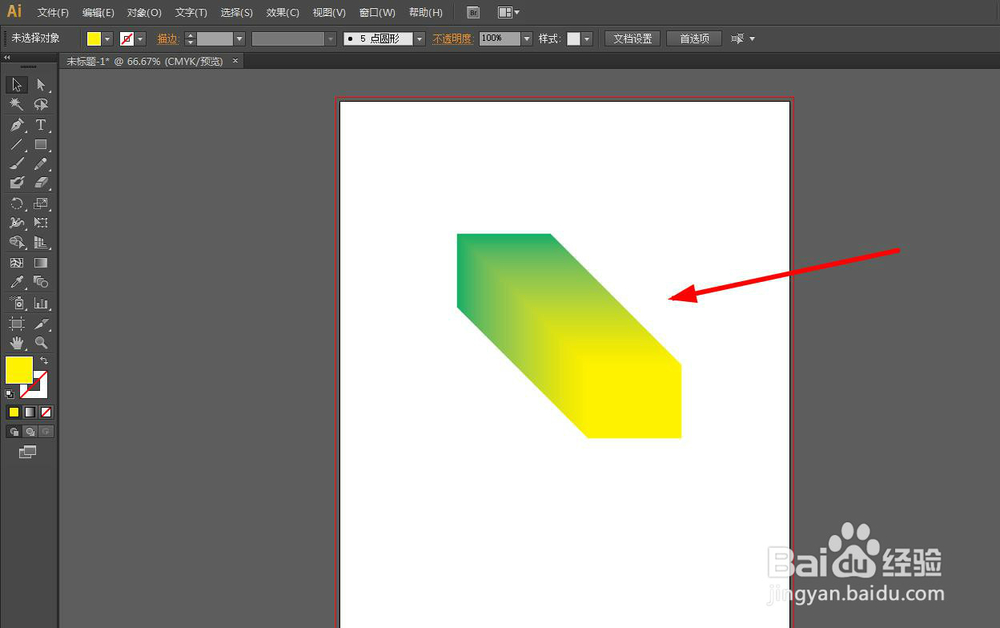Select the Blend tool
Viewport: 1000px width, 628px height.
(41, 282)
